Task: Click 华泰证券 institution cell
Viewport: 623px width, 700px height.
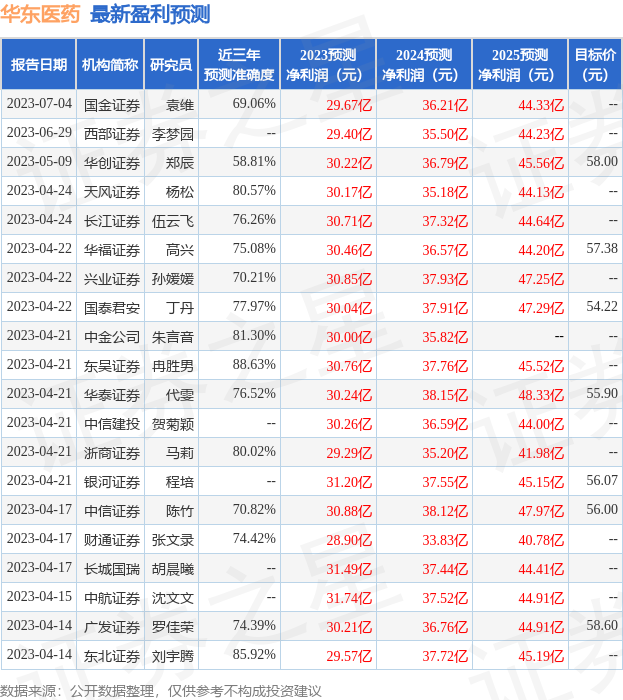Action: (112, 395)
